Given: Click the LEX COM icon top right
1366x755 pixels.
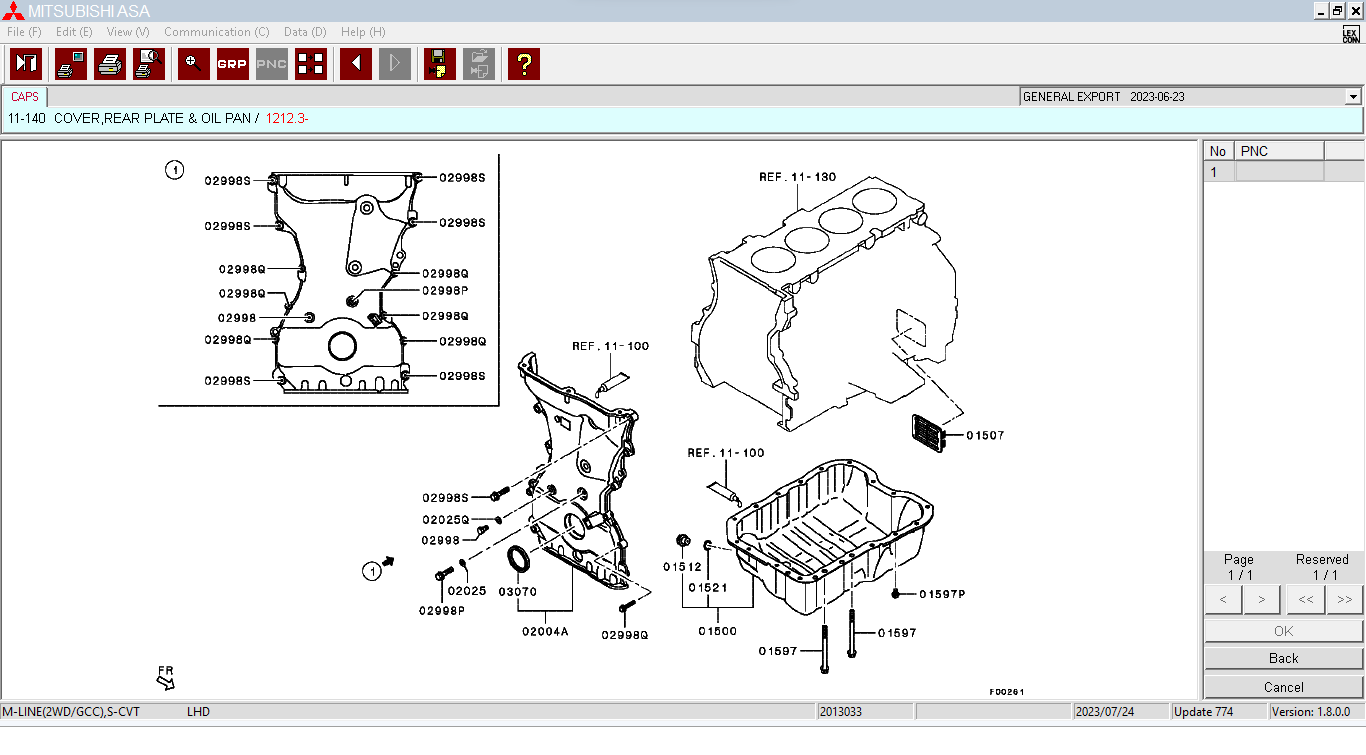Looking at the screenshot, I should [1350, 32].
